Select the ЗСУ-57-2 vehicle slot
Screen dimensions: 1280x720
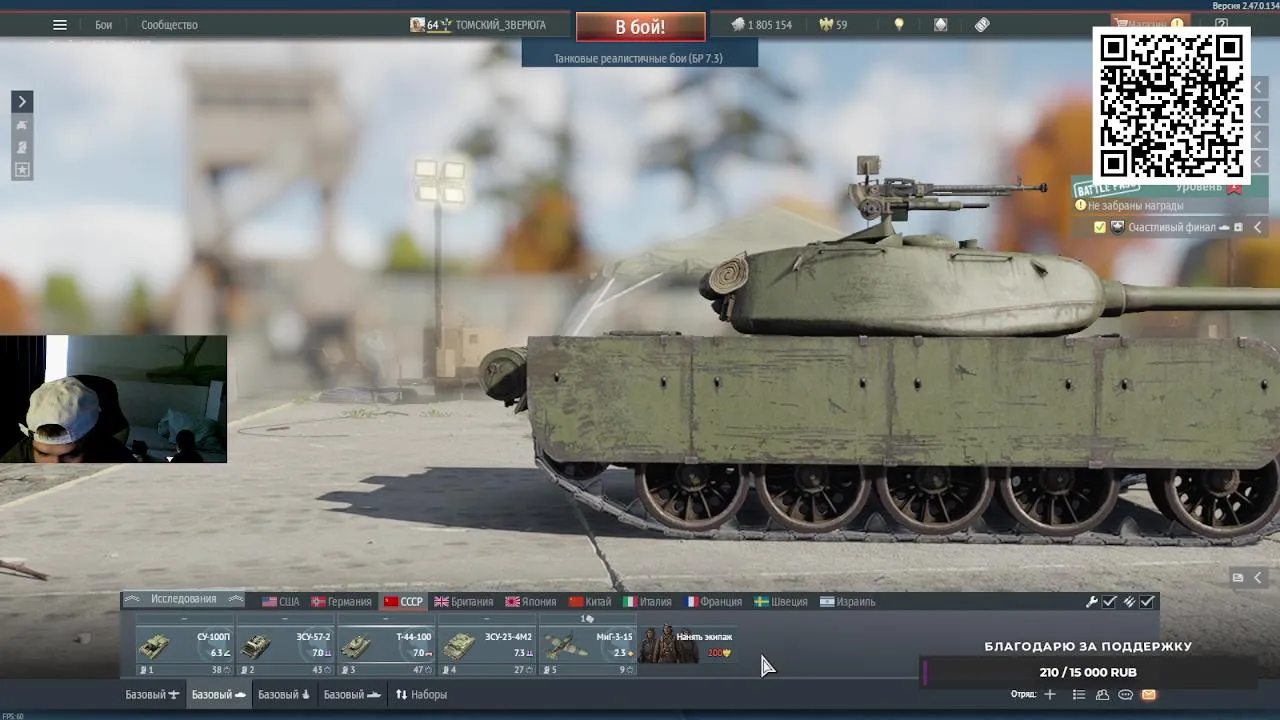pos(285,647)
